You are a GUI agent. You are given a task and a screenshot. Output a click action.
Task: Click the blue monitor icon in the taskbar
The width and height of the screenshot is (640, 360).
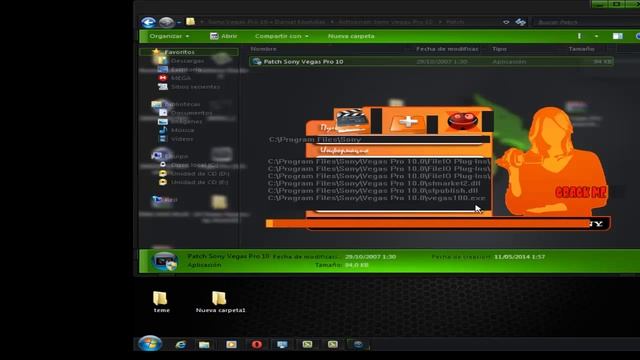coord(282,344)
